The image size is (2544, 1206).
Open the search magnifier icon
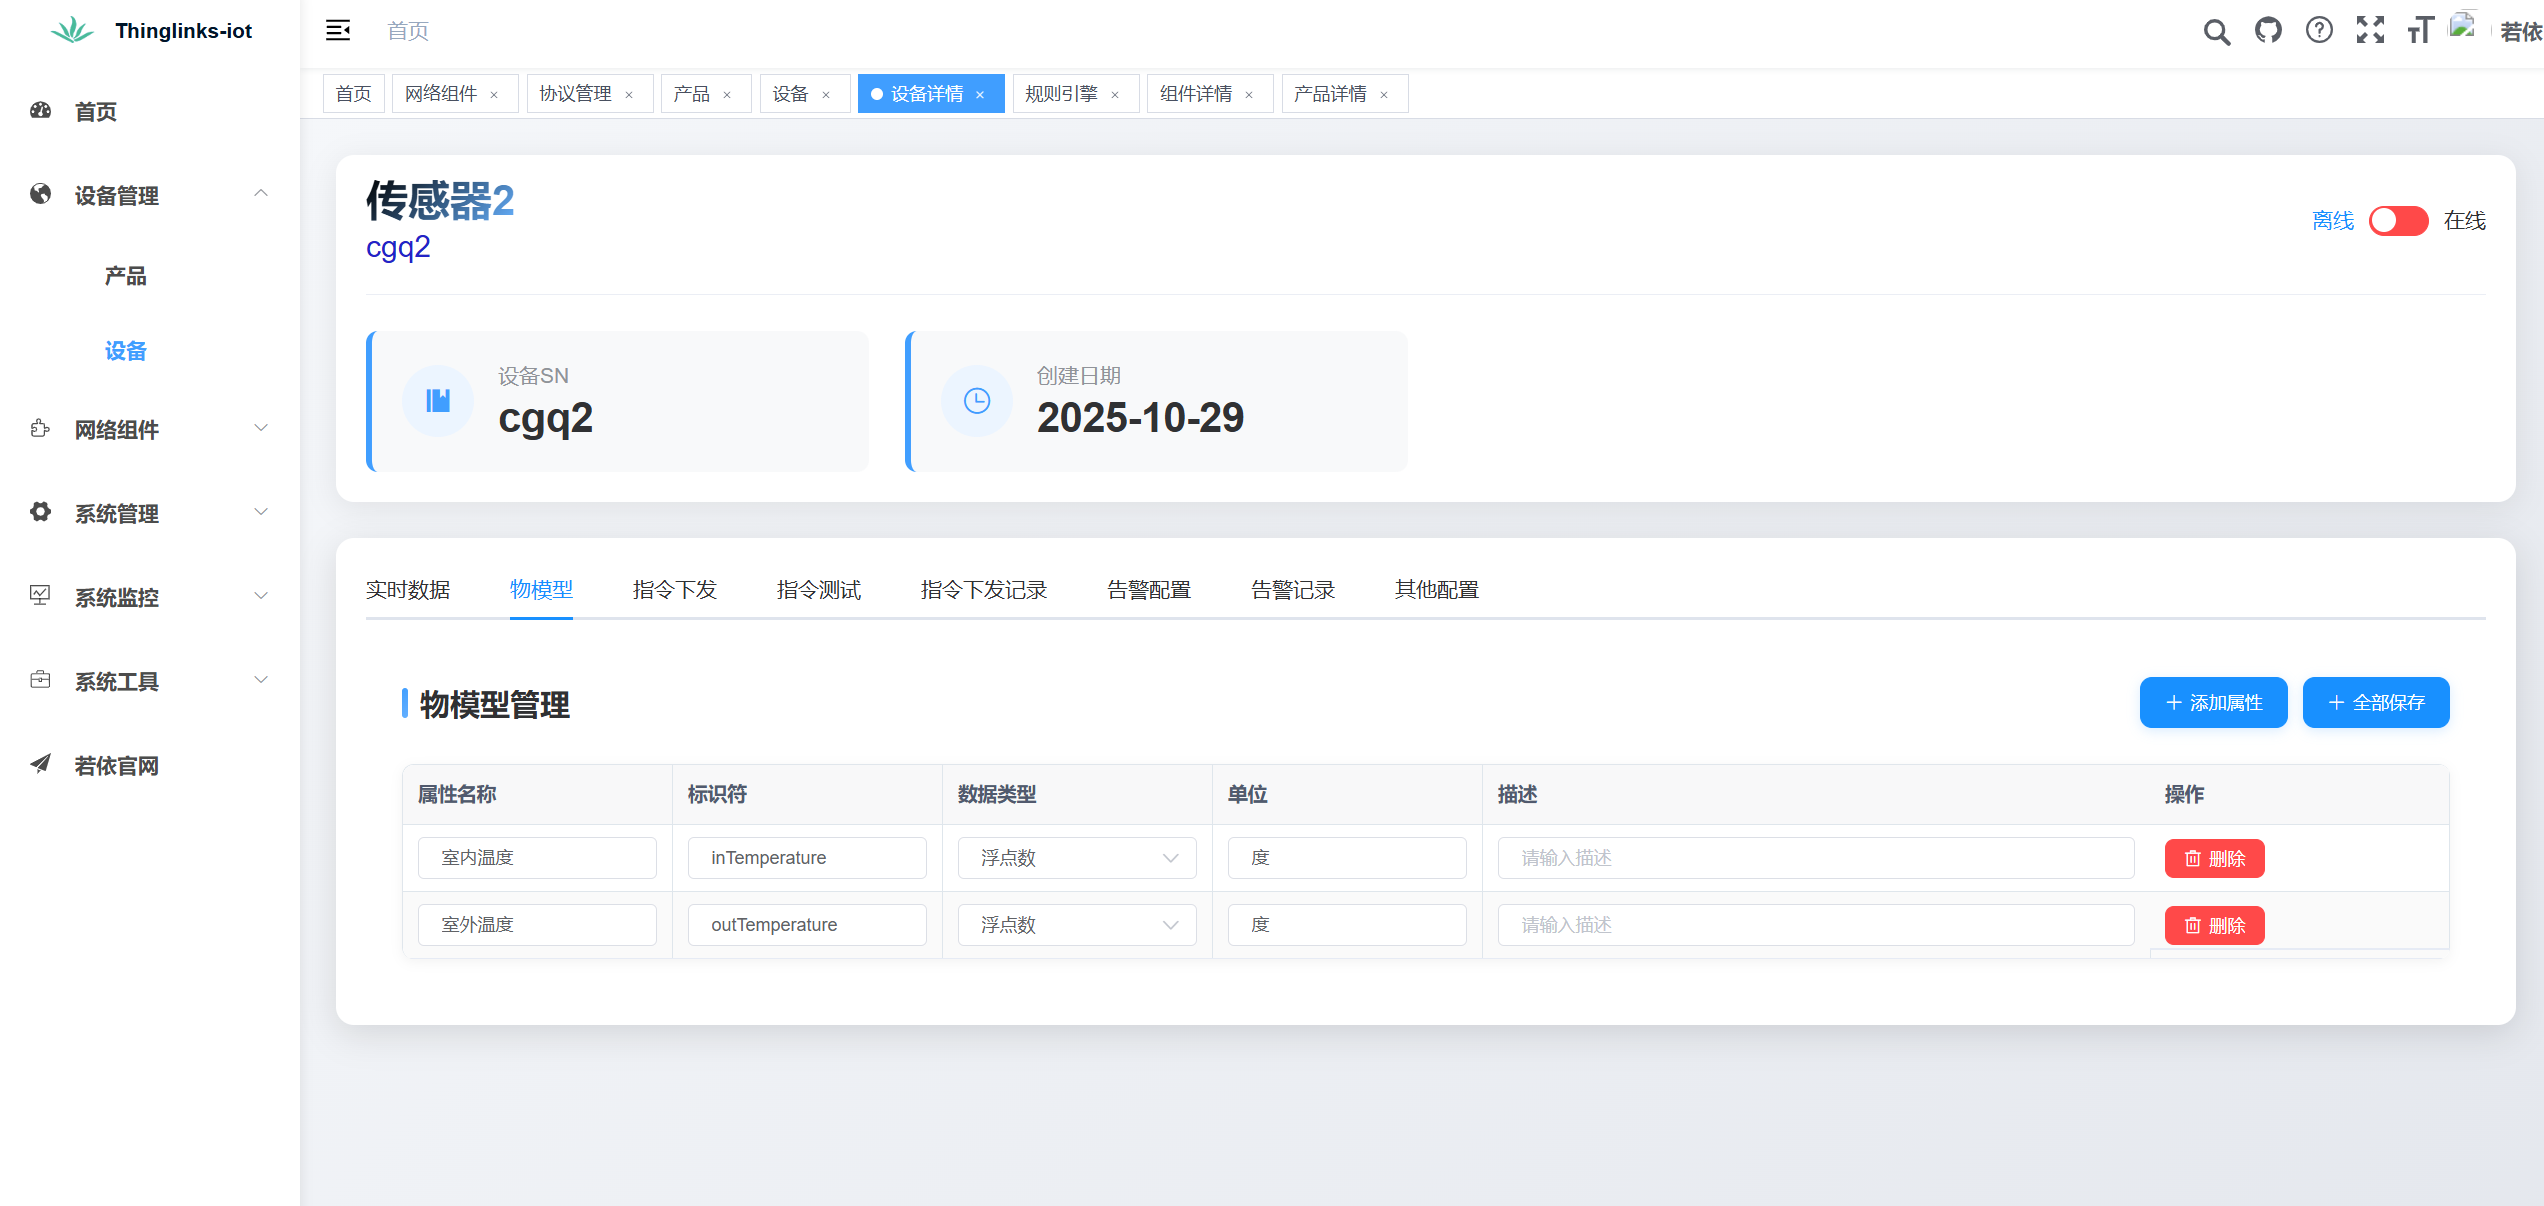(2216, 31)
